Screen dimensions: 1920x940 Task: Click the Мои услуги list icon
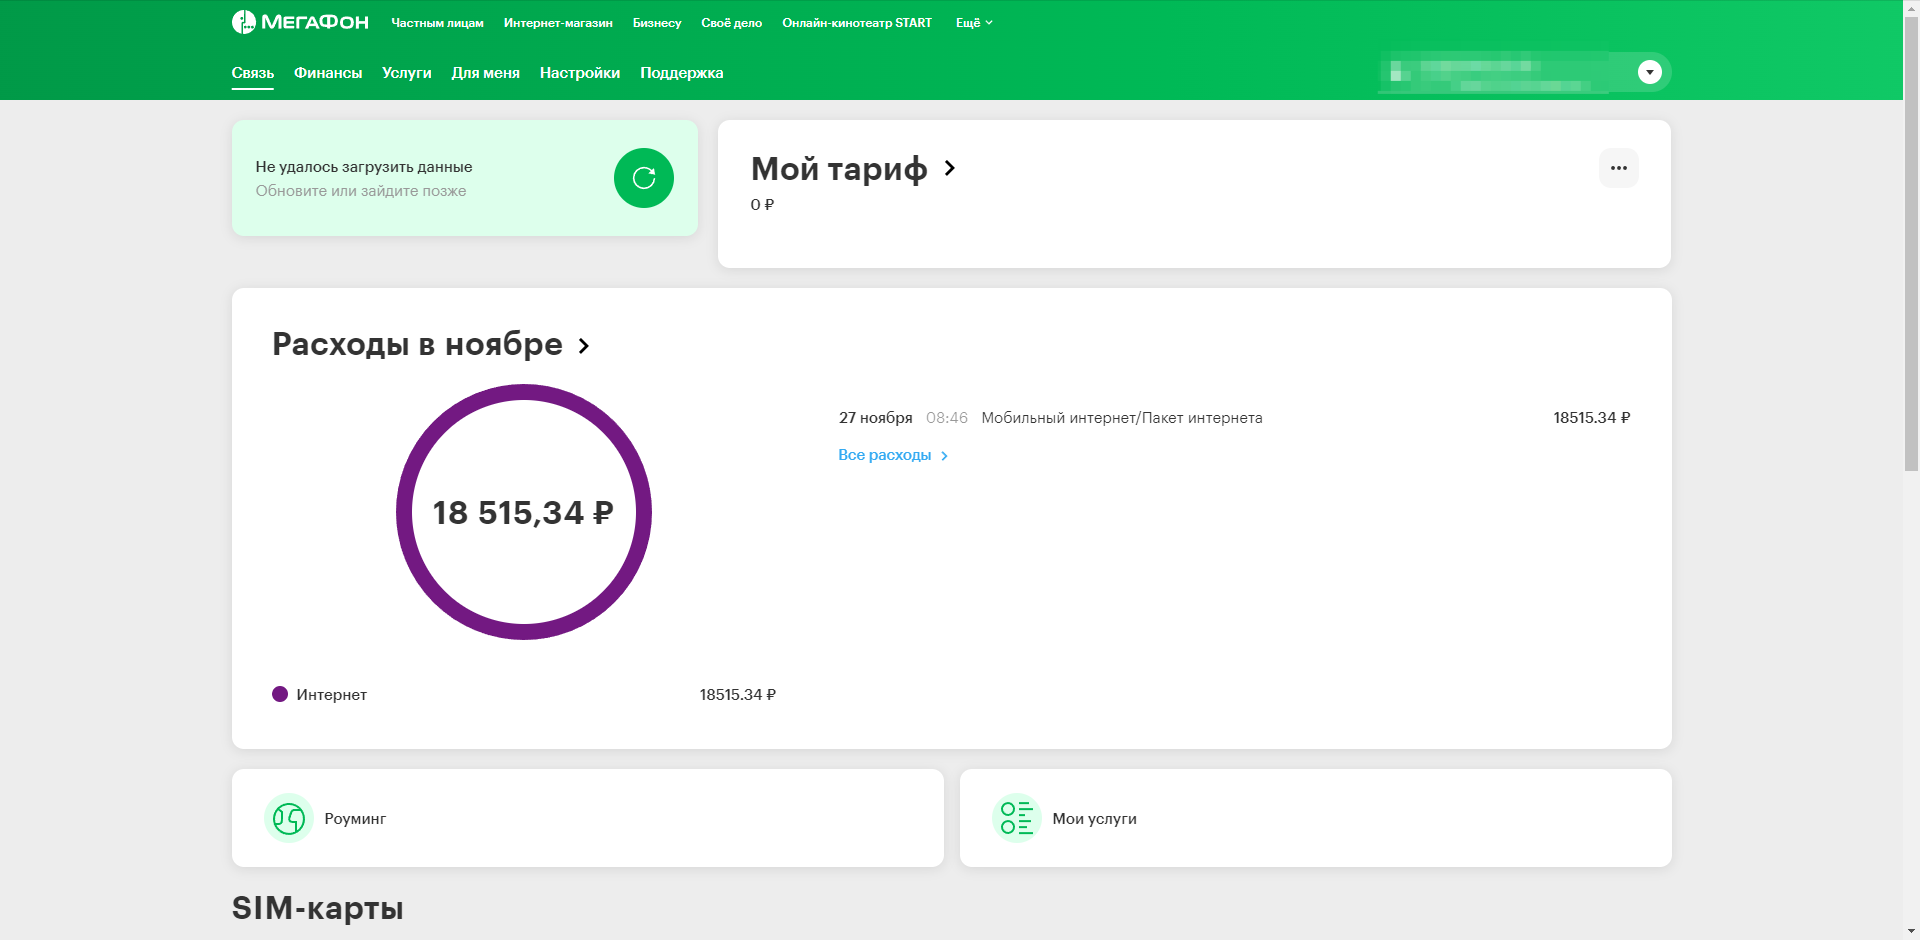point(1017,818)
